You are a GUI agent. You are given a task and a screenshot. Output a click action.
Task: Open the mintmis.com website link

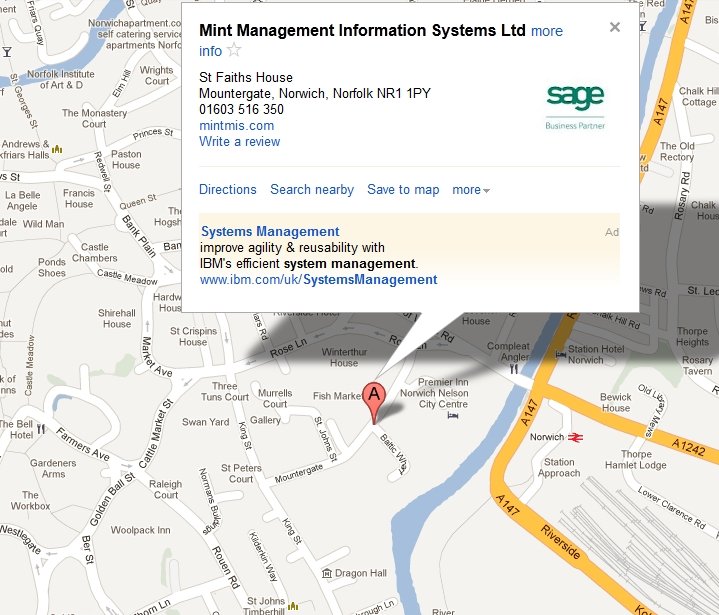point(236,125)
